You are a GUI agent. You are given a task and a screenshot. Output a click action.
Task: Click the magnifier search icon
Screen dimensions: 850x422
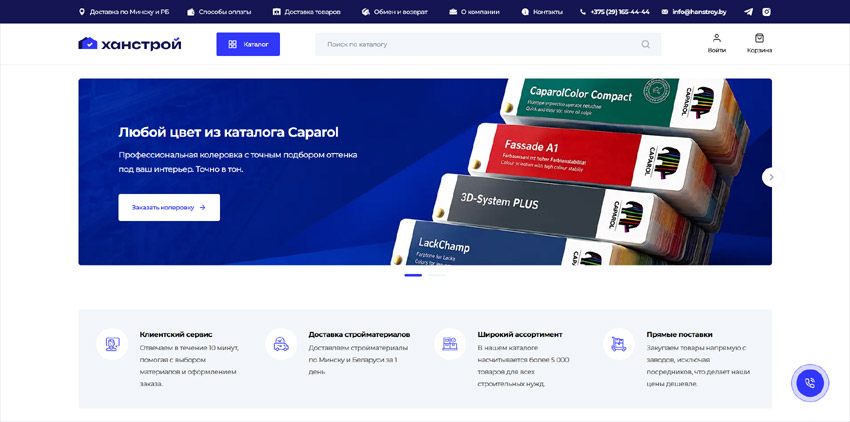(x=645, y=44)
